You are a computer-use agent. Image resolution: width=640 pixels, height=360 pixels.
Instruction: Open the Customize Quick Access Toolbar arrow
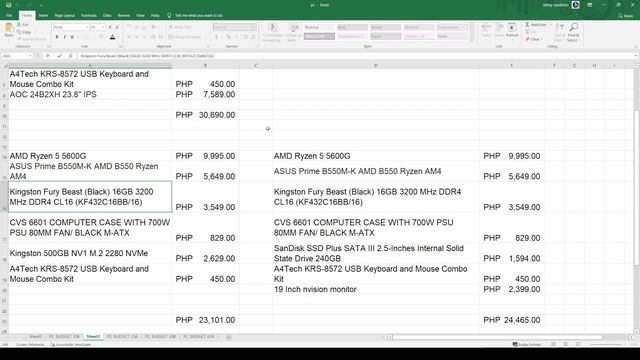(41, 5)
